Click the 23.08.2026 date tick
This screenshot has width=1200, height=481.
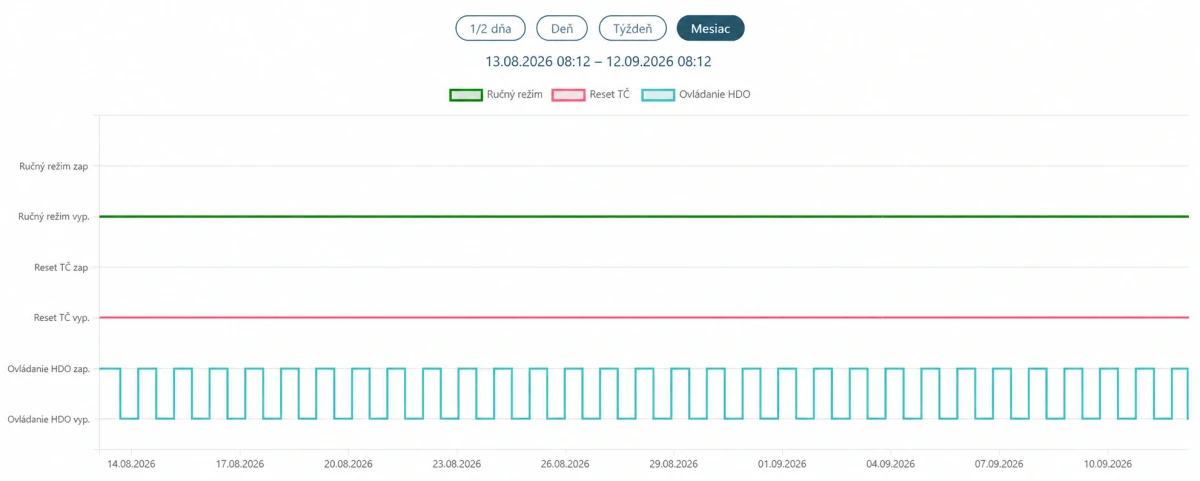pyautogui.click(x=457, y=464)
